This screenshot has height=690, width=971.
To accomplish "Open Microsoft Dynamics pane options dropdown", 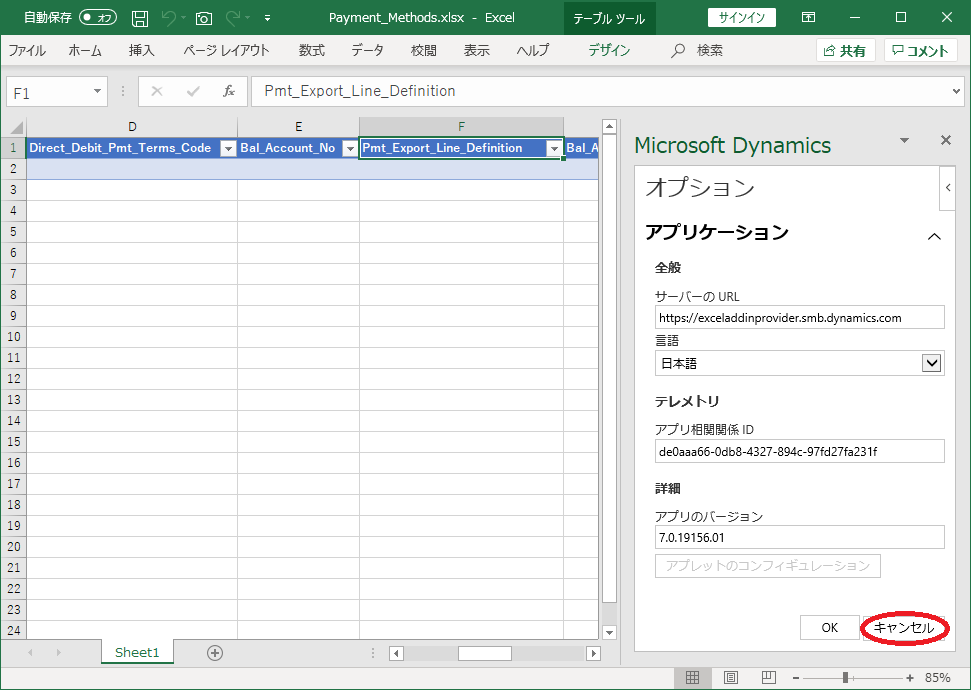I will pyautogui.click(x=904, y=141).
